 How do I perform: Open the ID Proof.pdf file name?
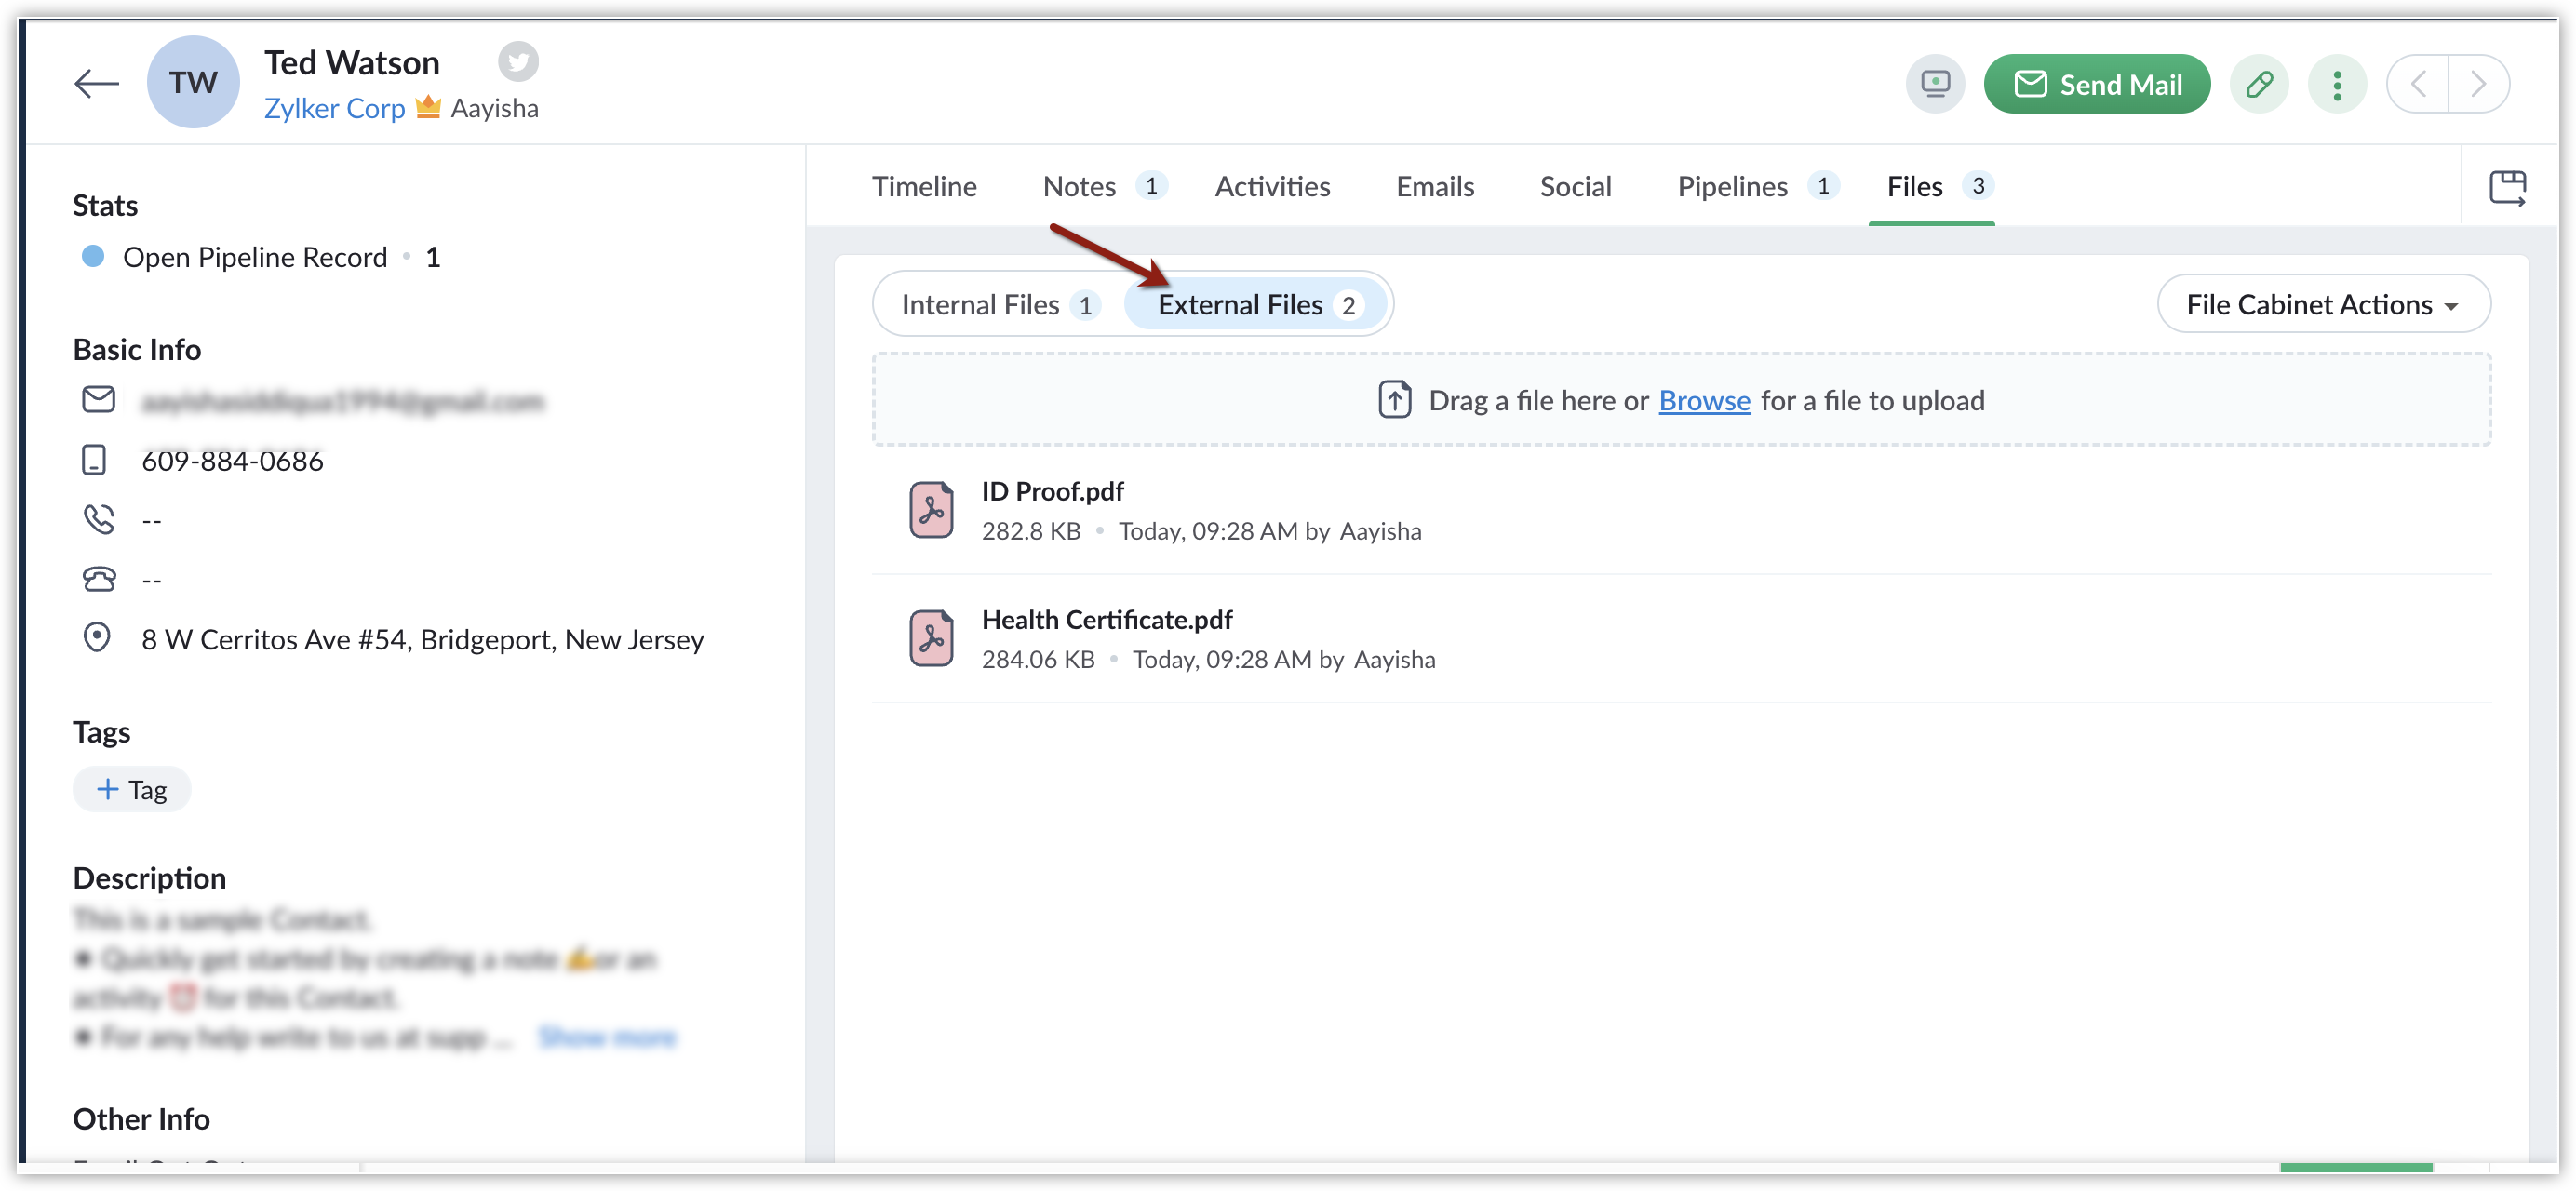click(x=1052, y=491)
